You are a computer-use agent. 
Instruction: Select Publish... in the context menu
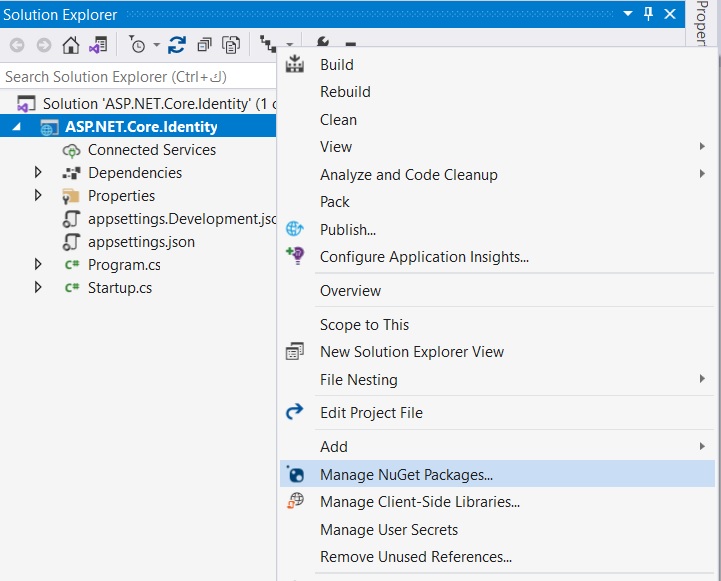pyautogui.click(x=497, y=229)
